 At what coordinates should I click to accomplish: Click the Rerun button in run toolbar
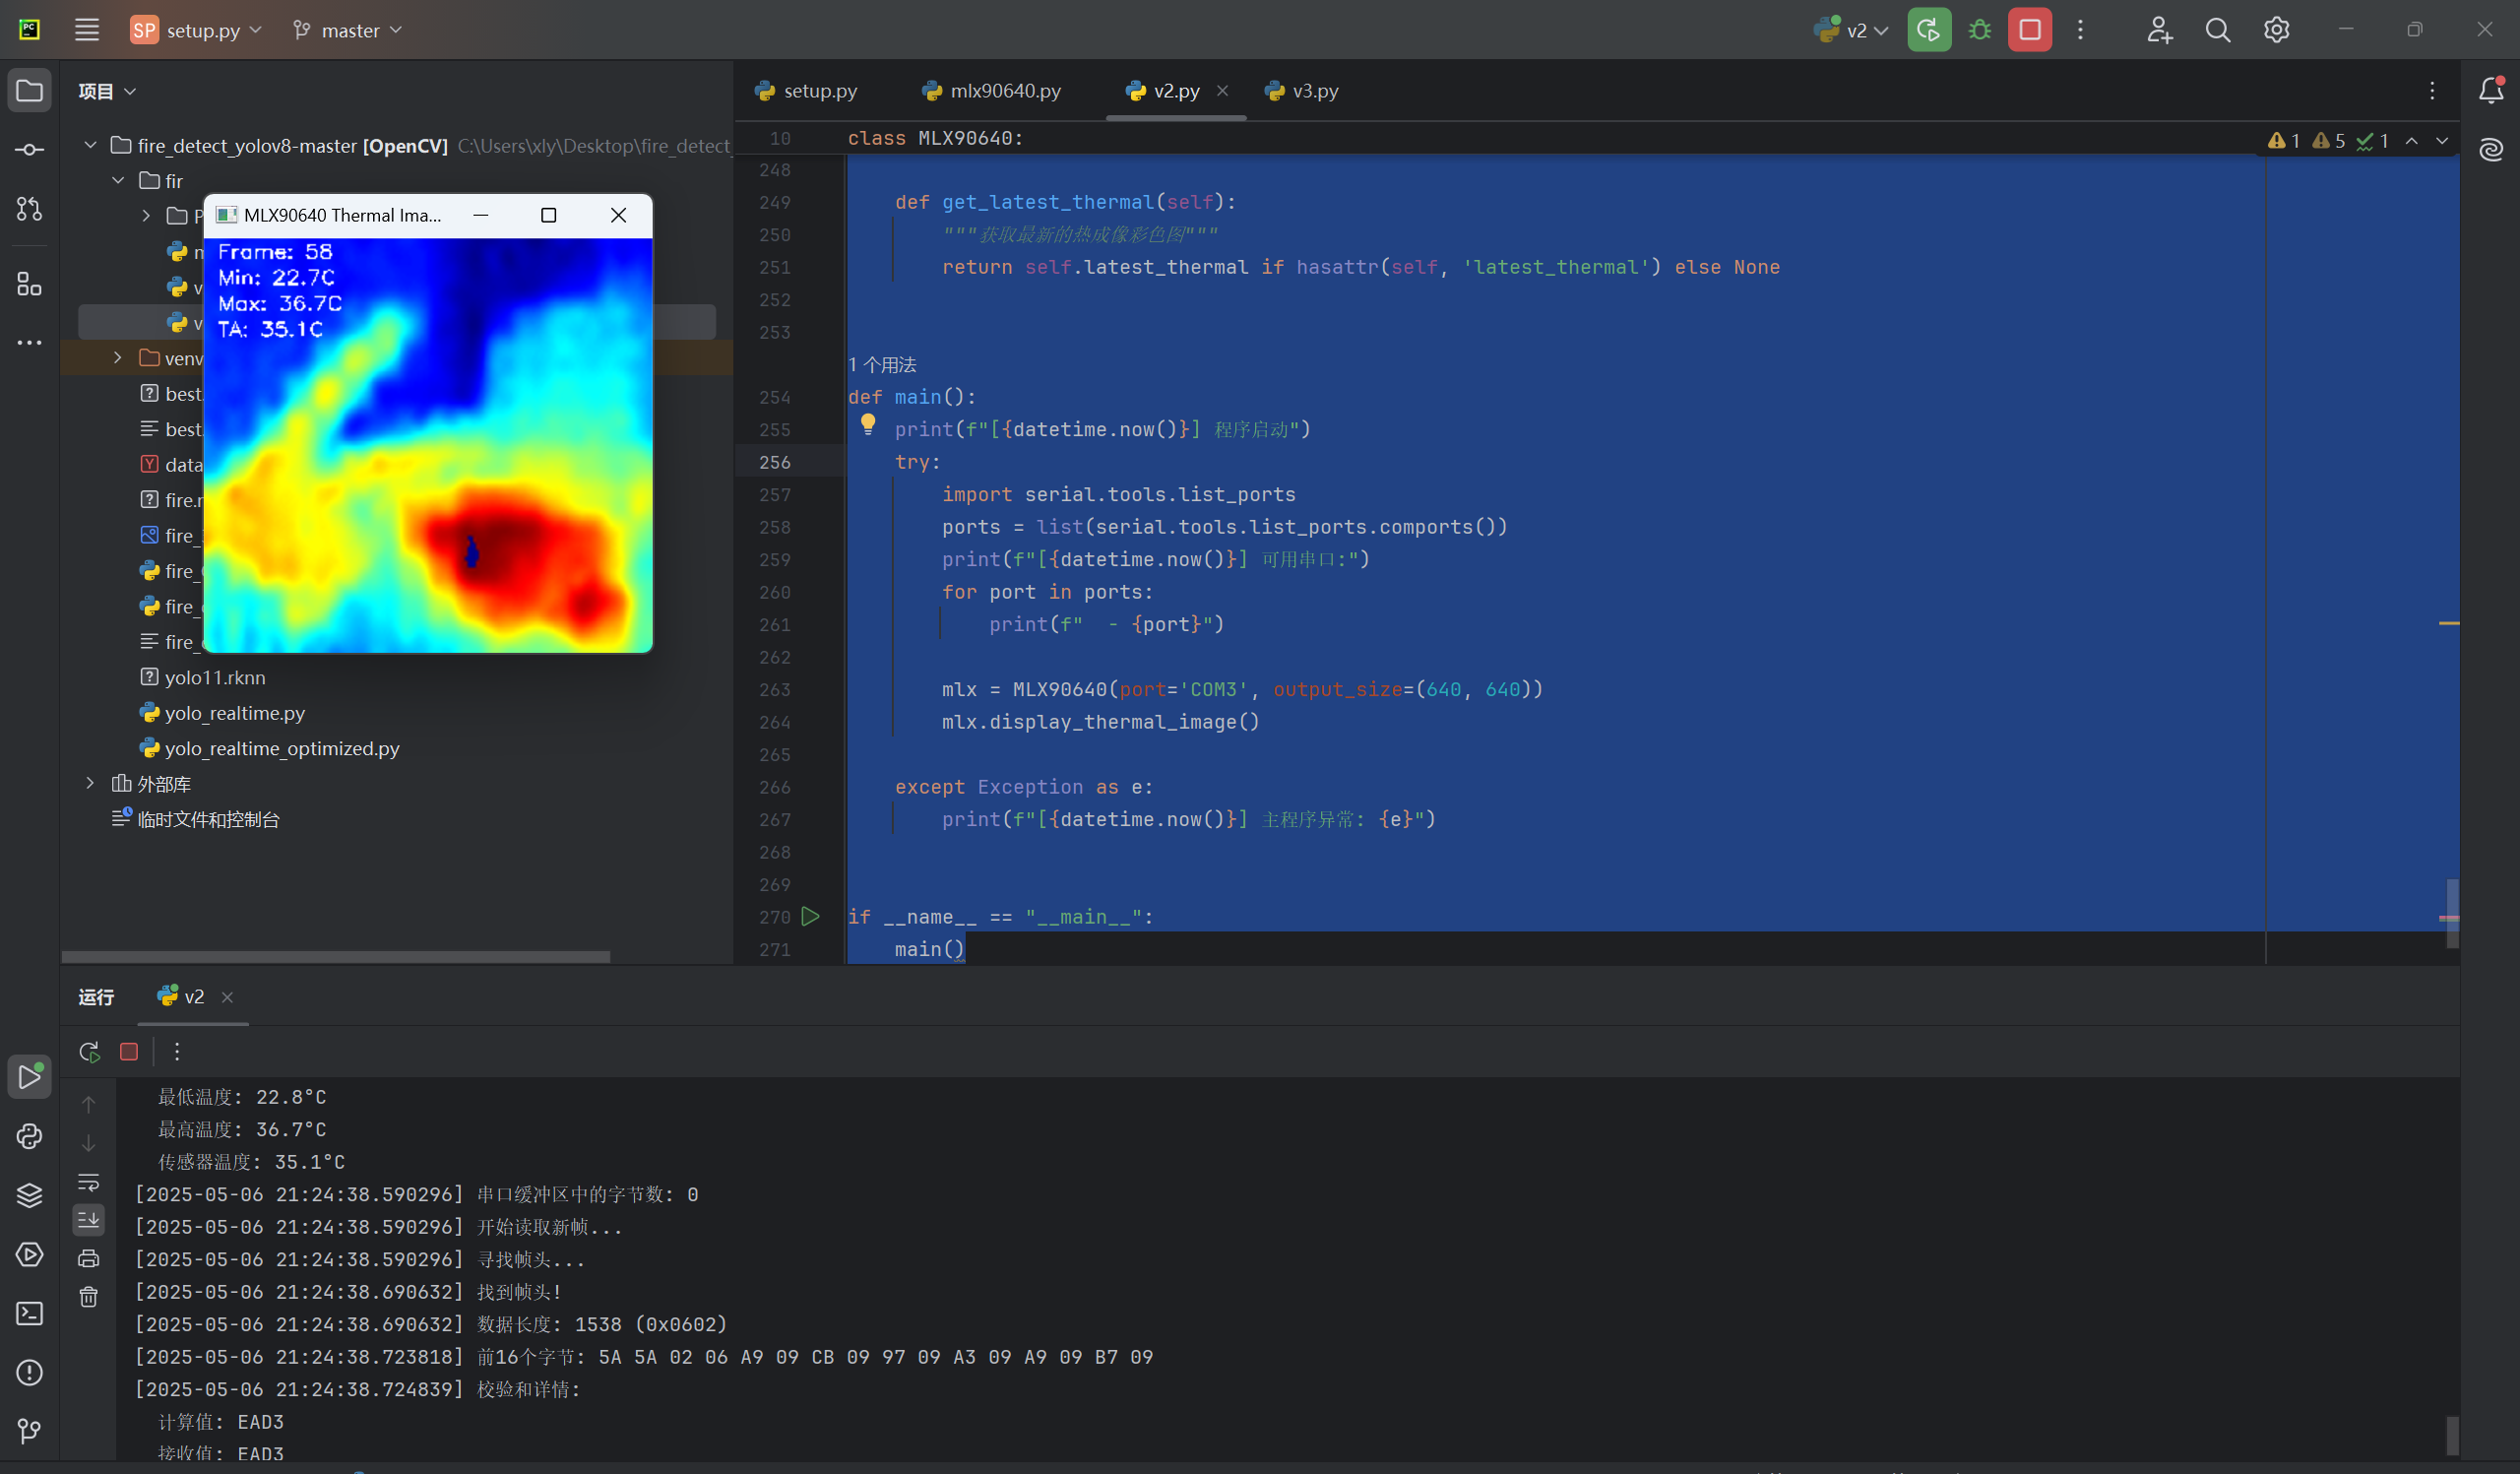[x=89, y=1051]
